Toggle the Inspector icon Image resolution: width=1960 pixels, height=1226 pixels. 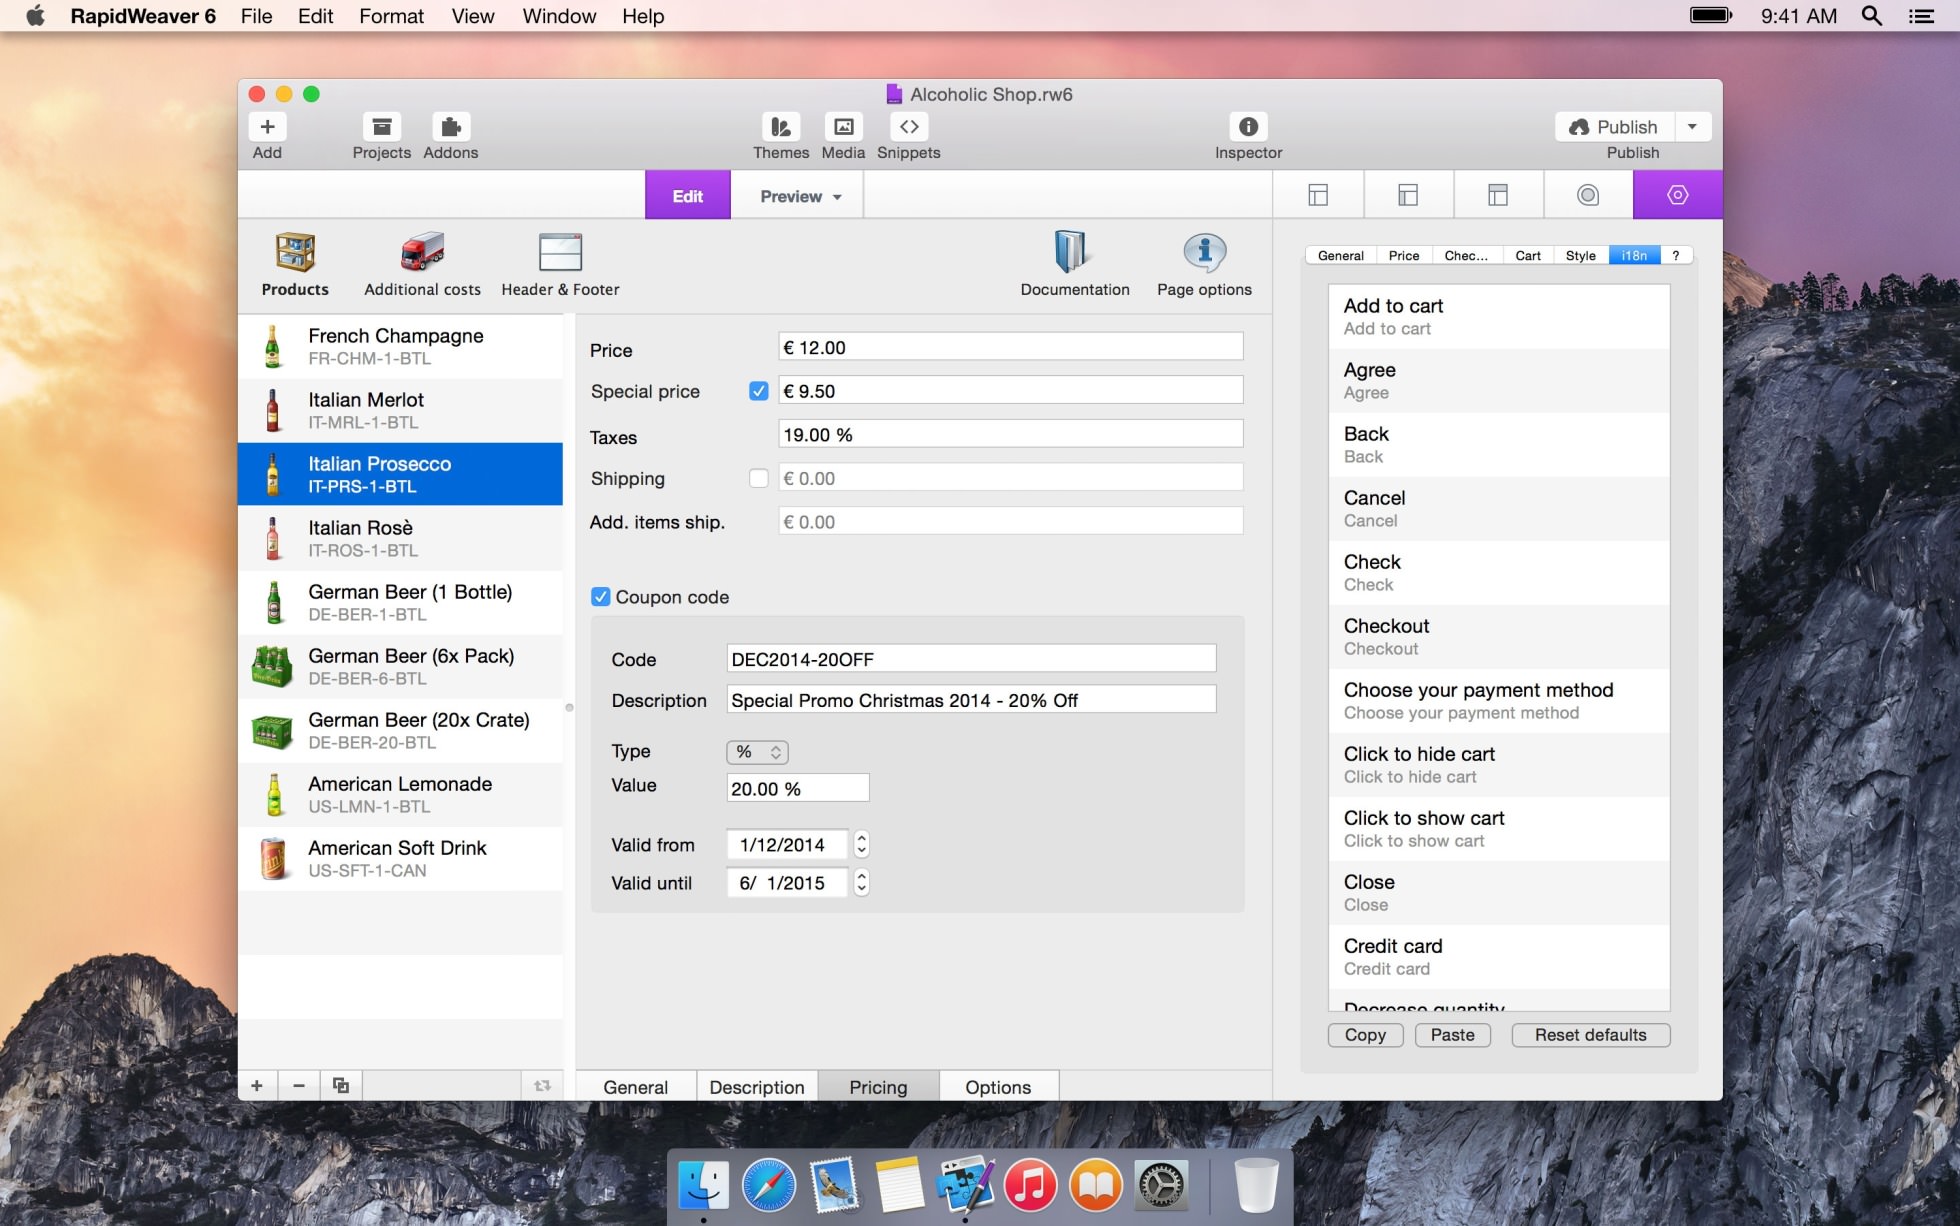(1248, 127)
